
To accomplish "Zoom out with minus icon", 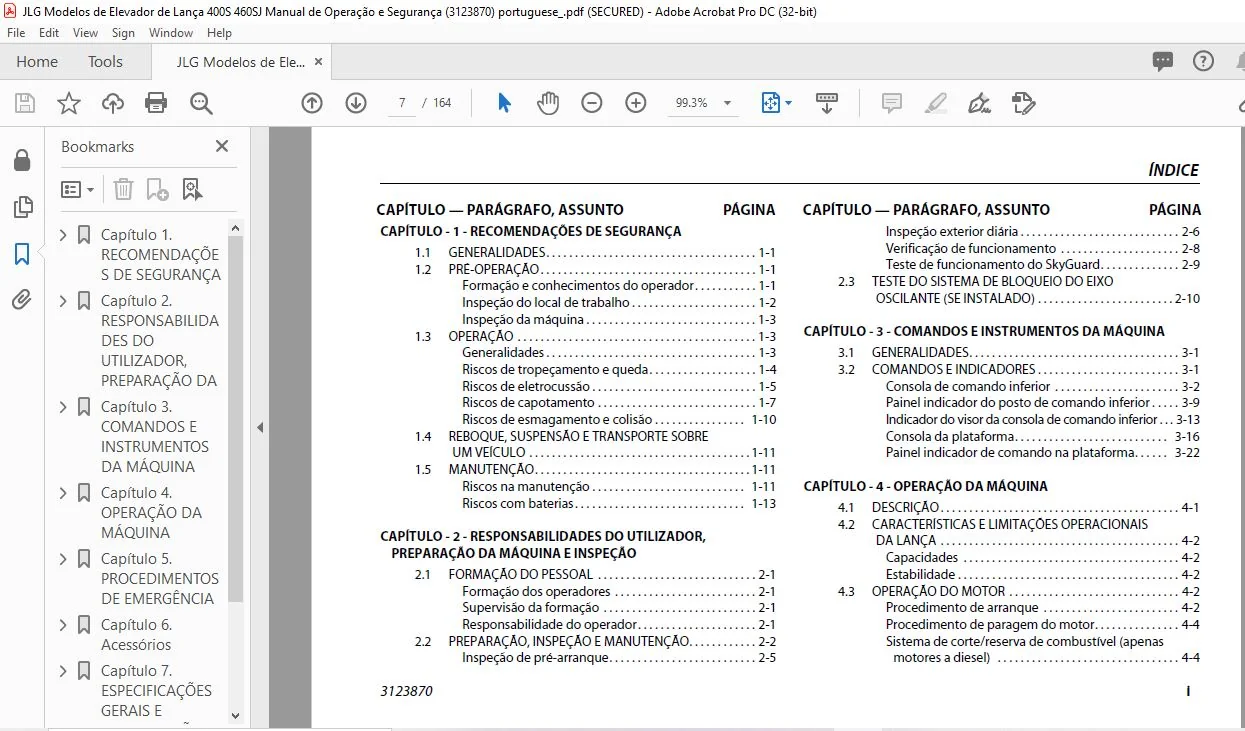I will coord(592,103).
